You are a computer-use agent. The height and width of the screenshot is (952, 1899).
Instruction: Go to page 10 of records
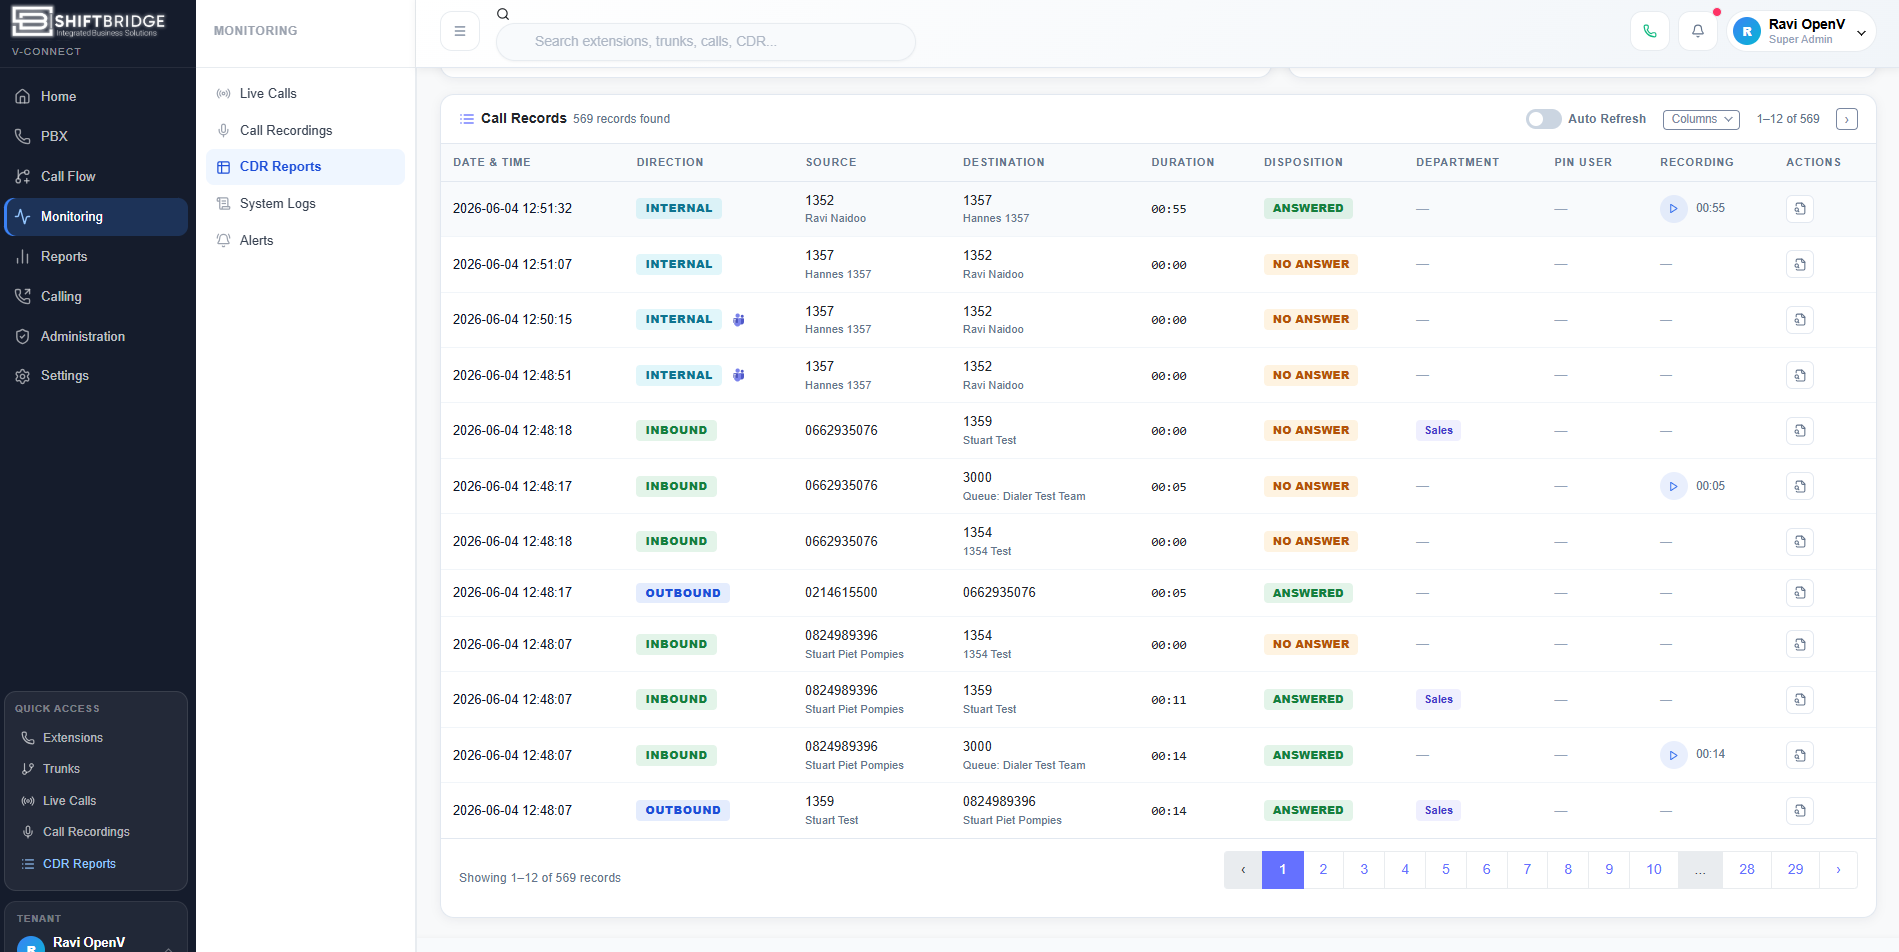(x=1654, y=869)
